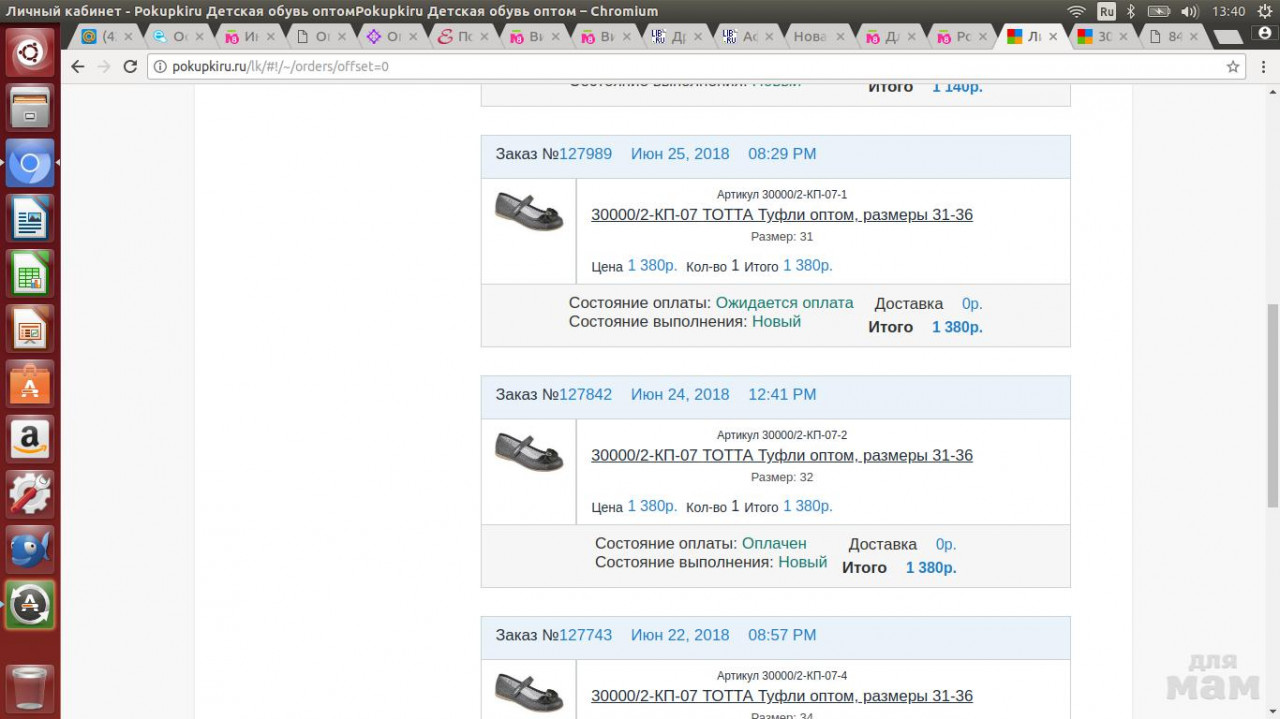Open the system clock menu showing 13:40
Image resolution: width=1280 pixels, height=719 pixels.
(1228, 11)
